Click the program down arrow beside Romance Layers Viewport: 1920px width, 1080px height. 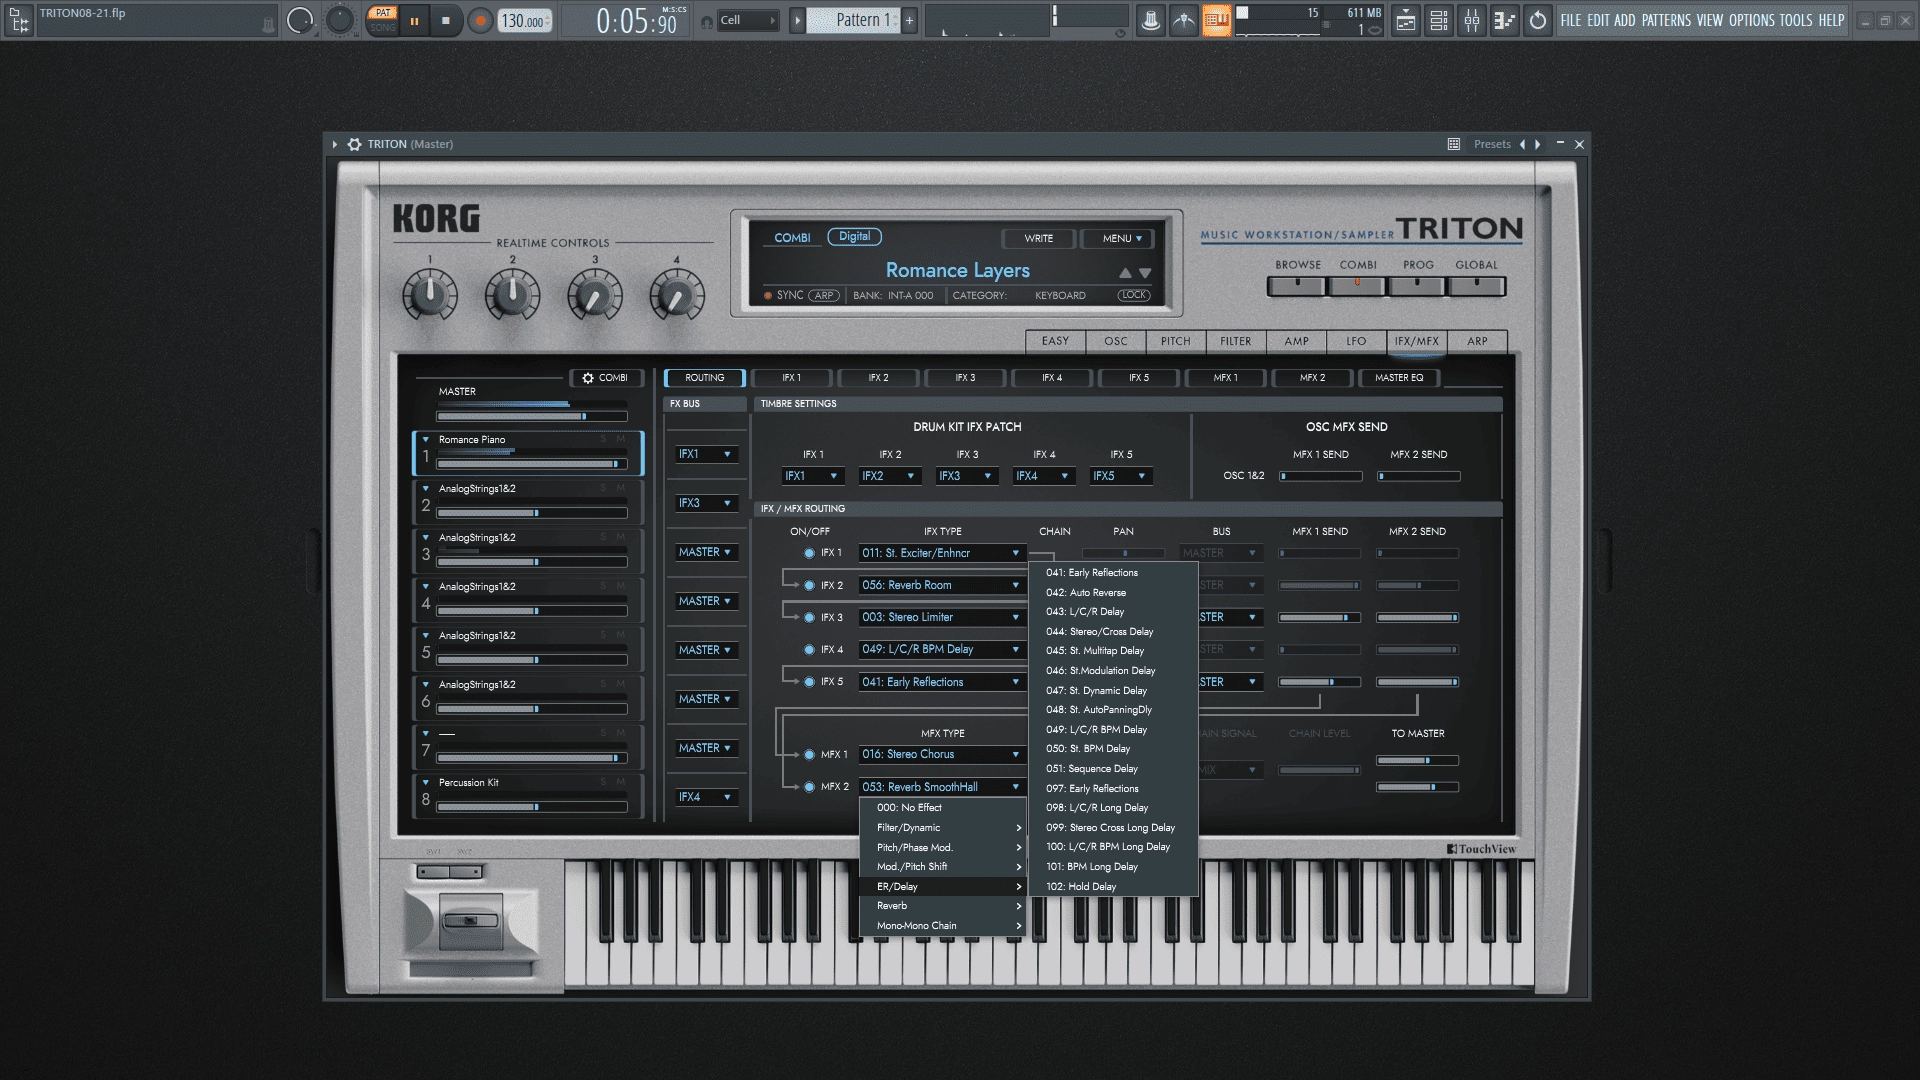[x=1145, y=272]
